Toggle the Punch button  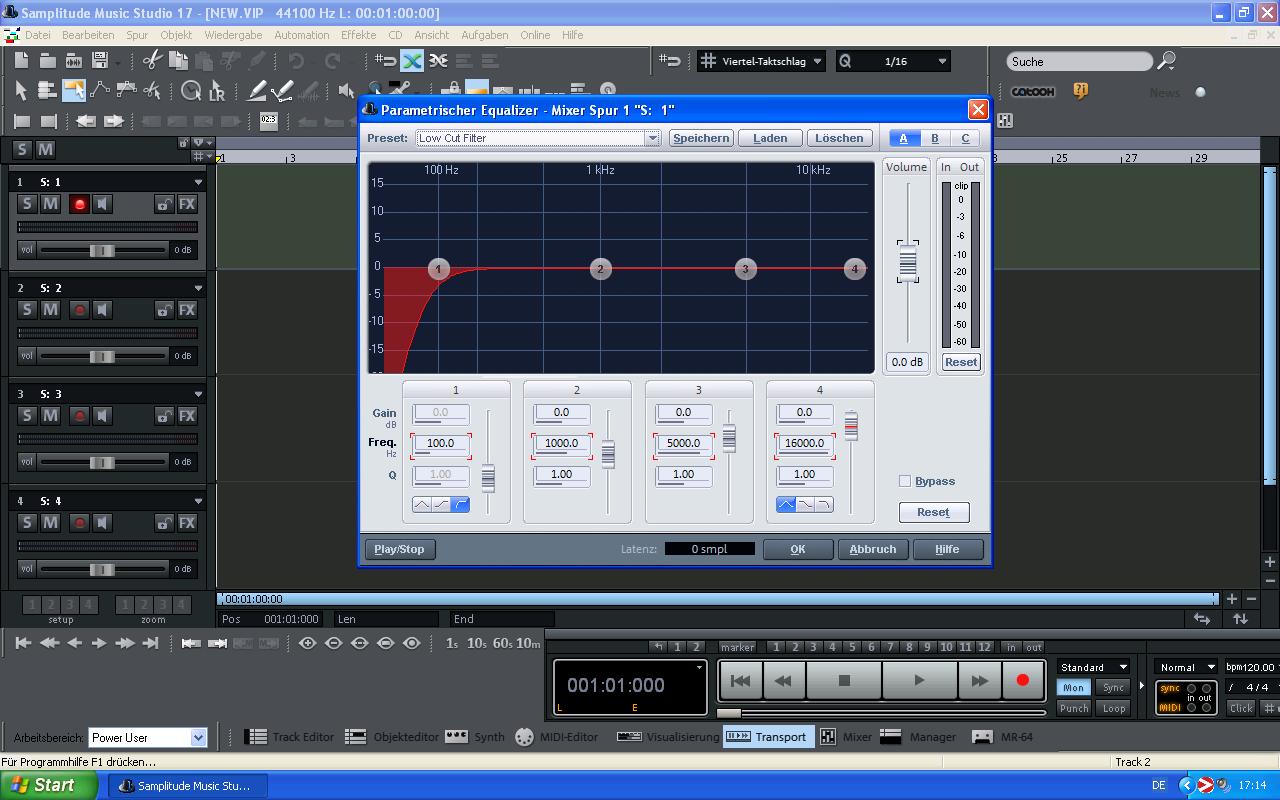[x=1073, y=708]
